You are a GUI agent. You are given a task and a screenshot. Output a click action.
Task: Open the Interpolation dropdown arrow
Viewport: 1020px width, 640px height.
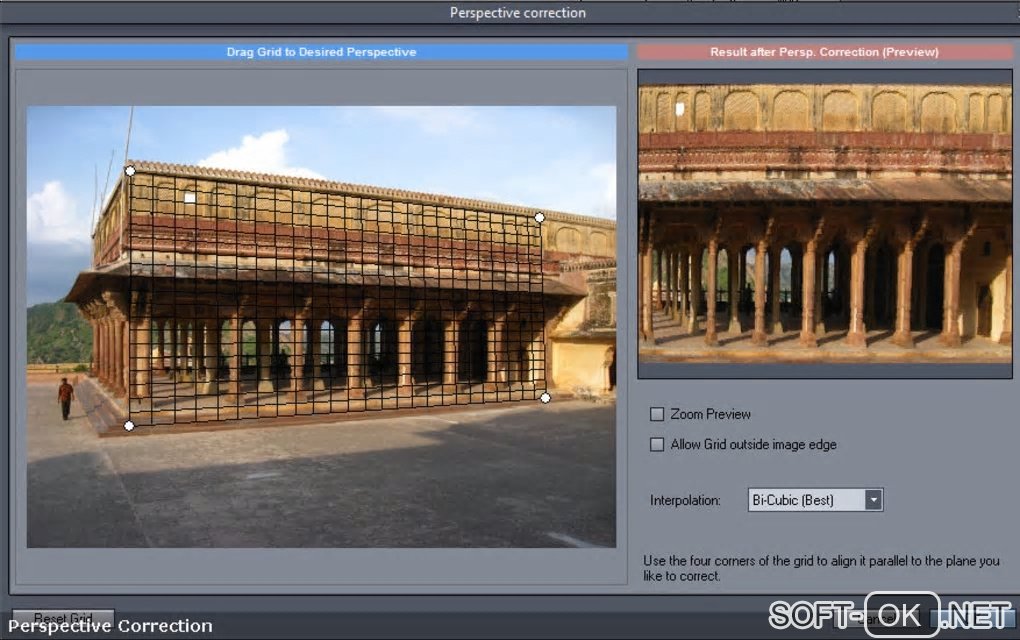(x=874, y=500)
